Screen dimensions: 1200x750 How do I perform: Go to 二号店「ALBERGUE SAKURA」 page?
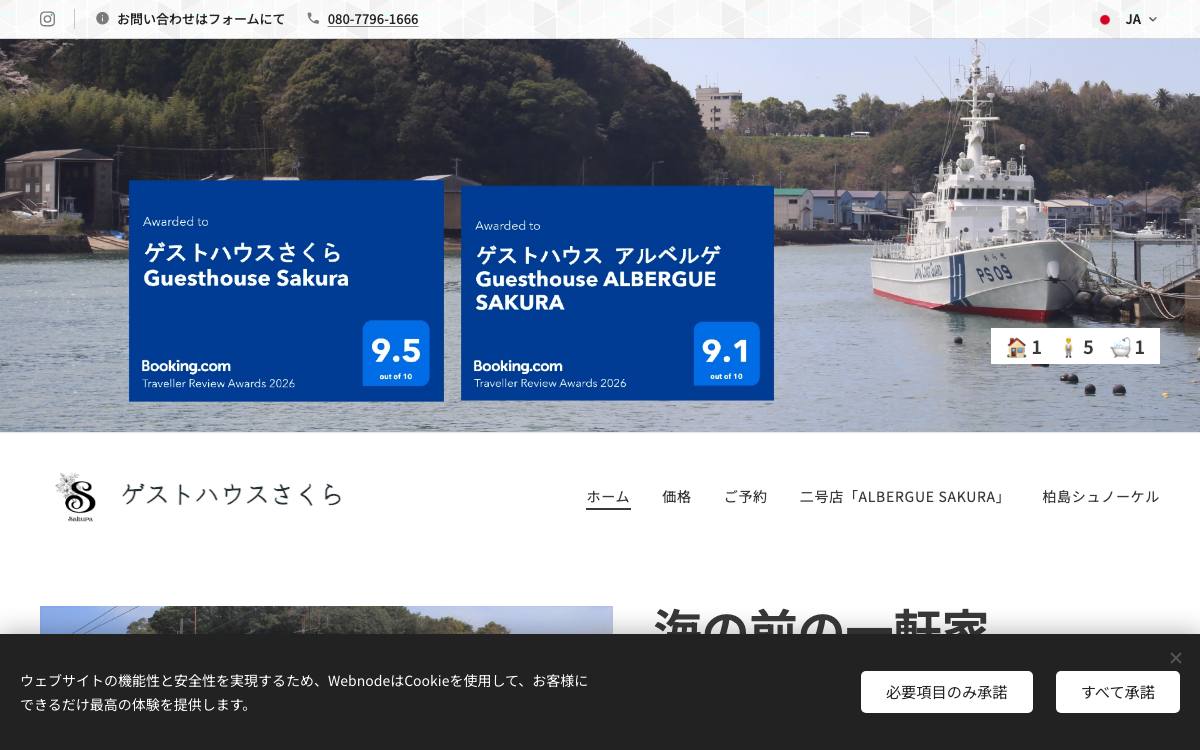tap(905, 496)
